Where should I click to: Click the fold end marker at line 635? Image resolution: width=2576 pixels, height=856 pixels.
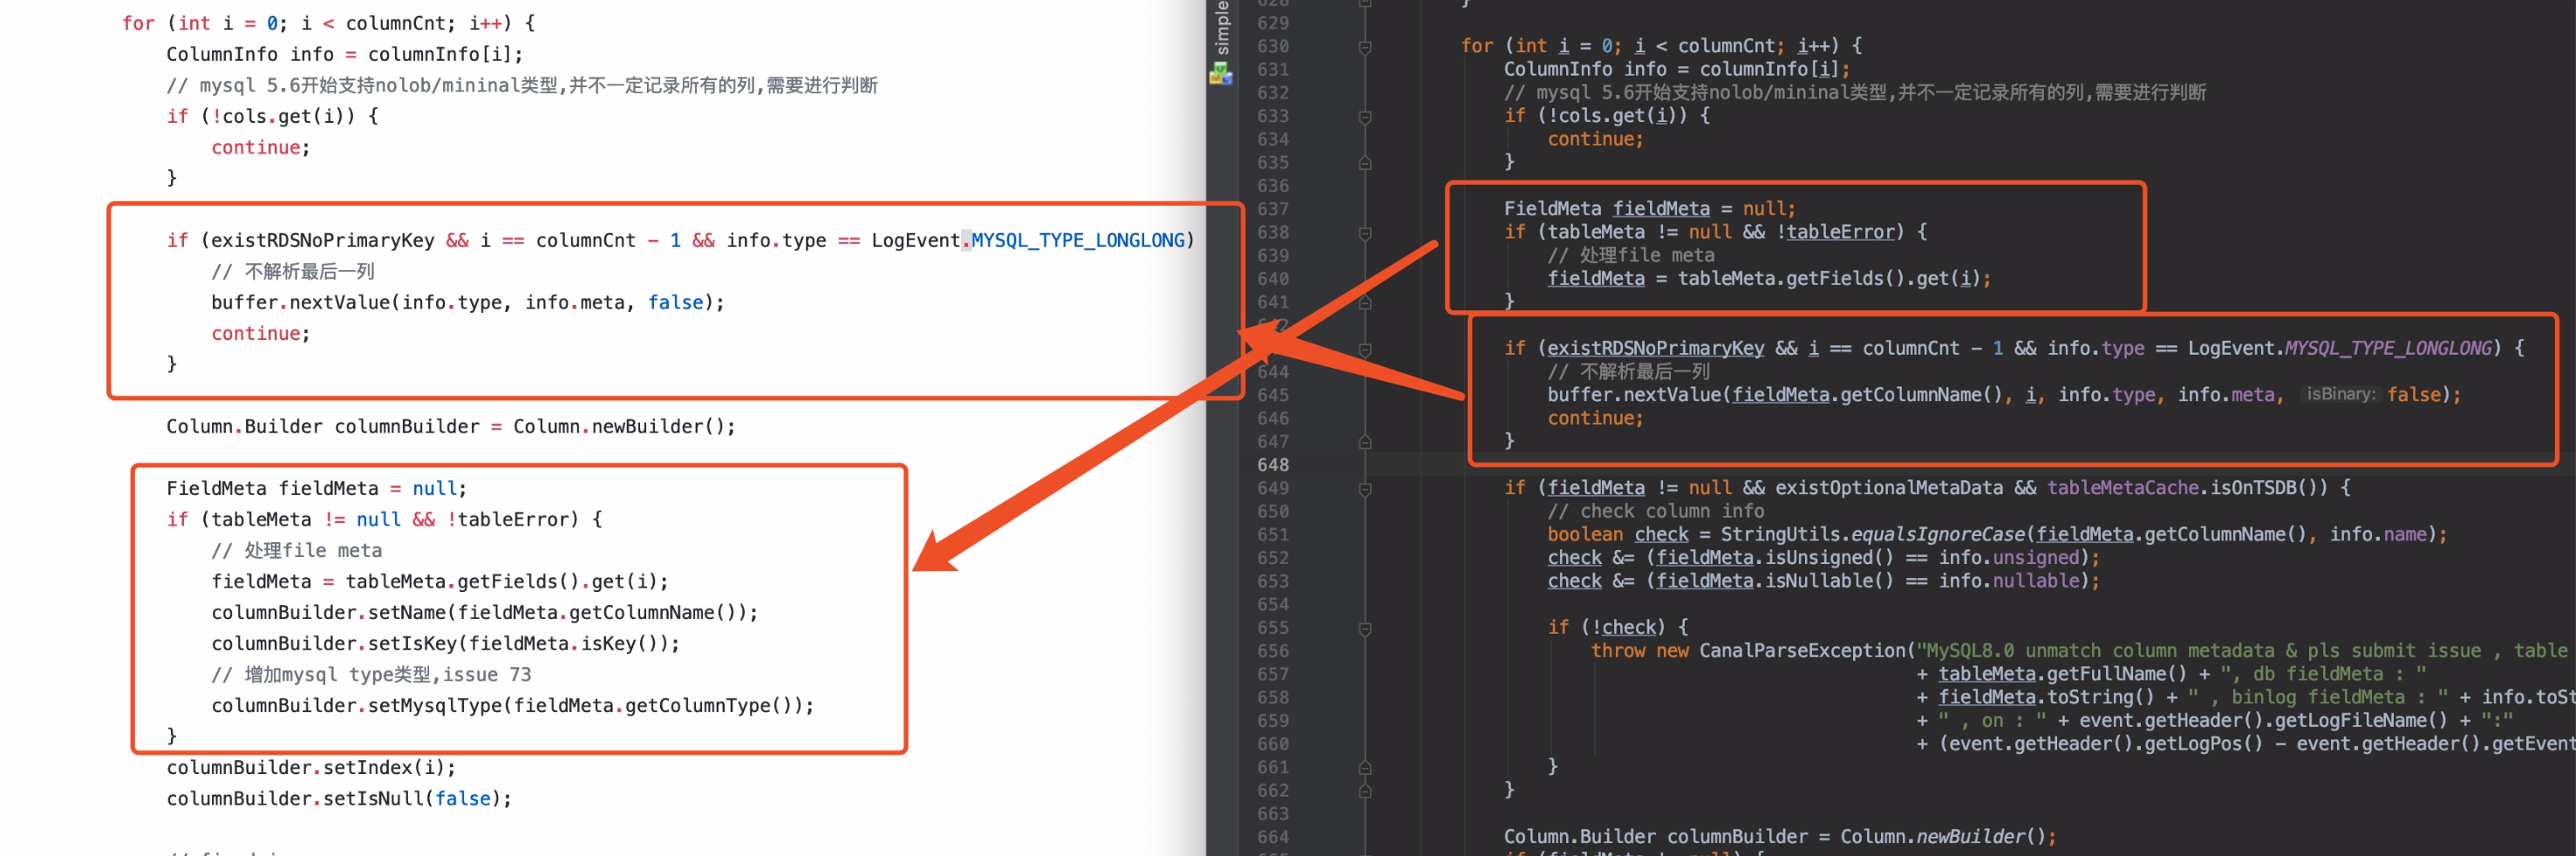[1365, 163]
